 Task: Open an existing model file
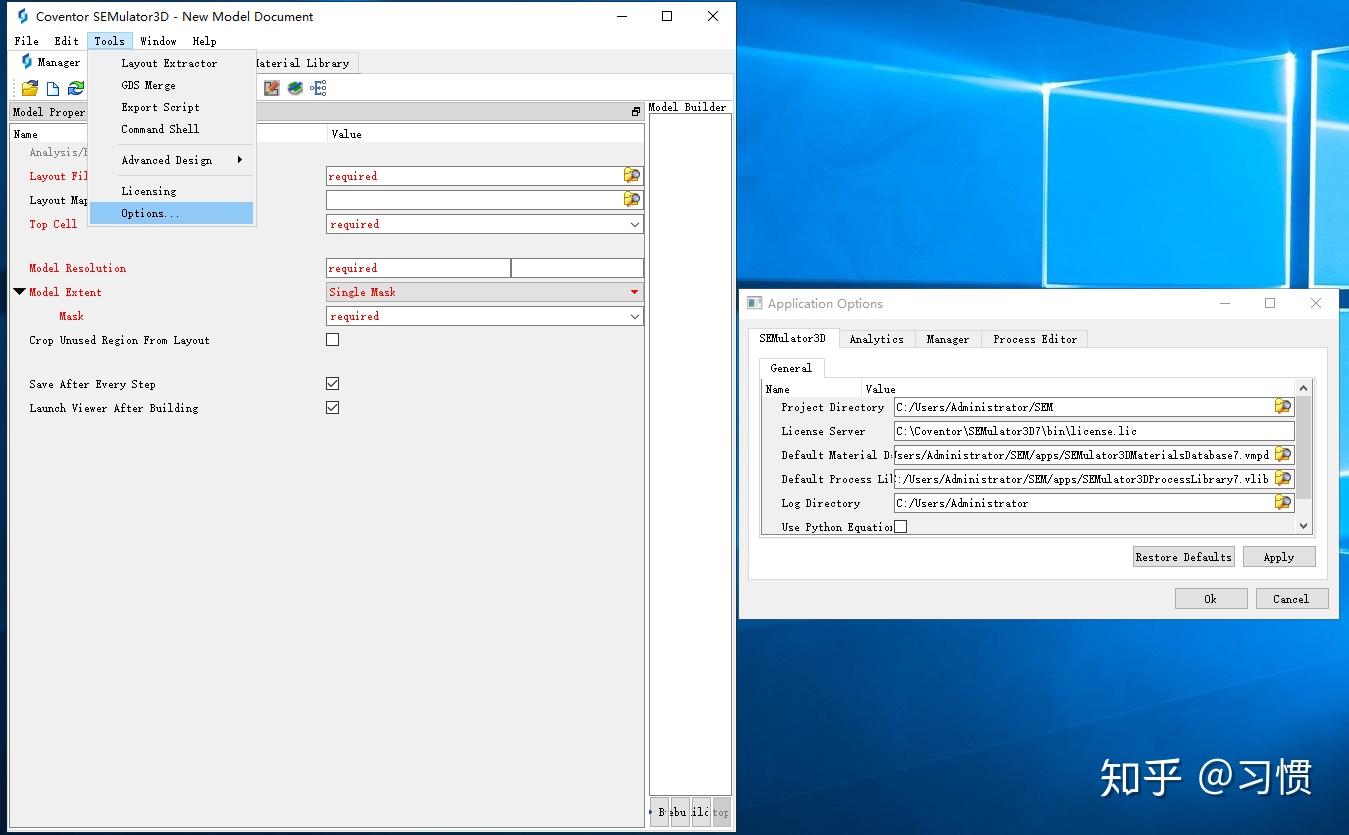pos(29,87)
